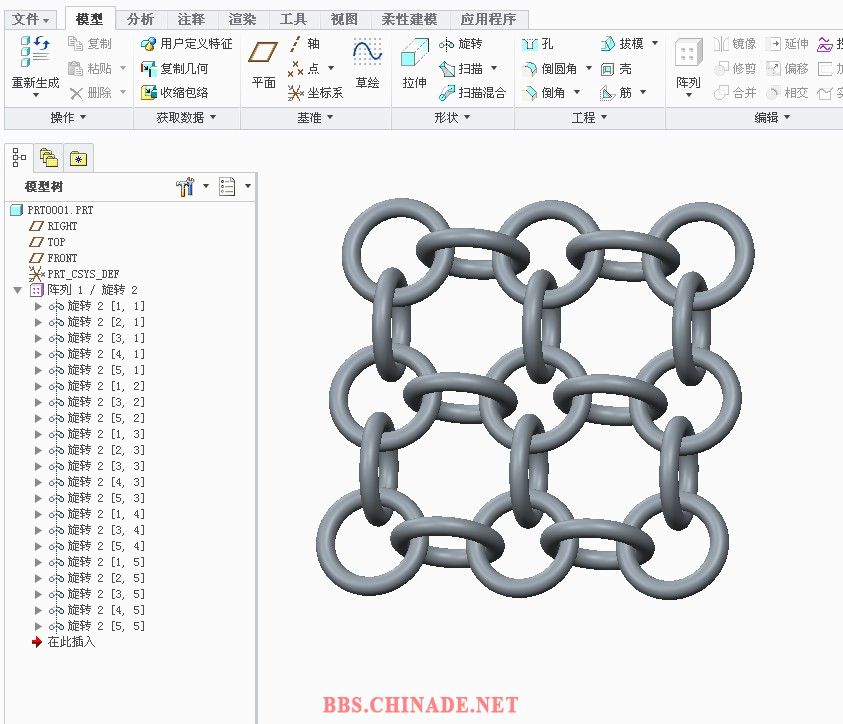This screenshot has width=843, height=724.
Task: Switch to the 注释 annotation tab
Action: click(191, 19)
